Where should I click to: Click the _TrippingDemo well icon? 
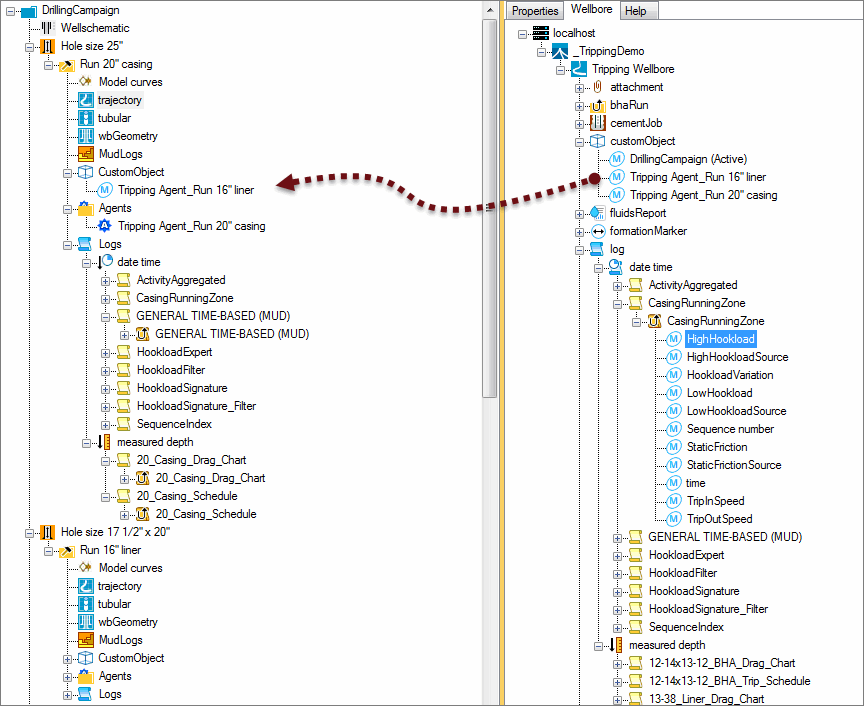pos(560,51)
